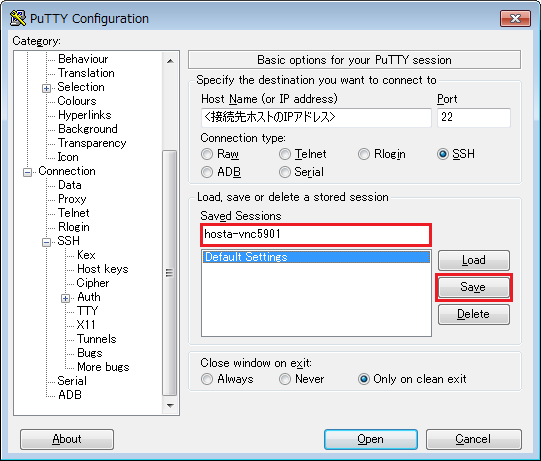Open the Hyperlinks category

(x=85, y=115)
